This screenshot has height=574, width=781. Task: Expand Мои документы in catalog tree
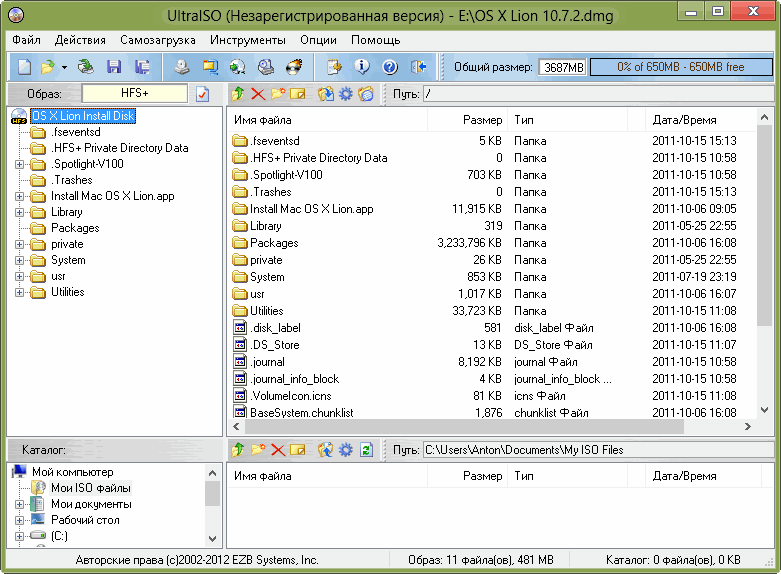pyautogui.click(x=19, y=504)
